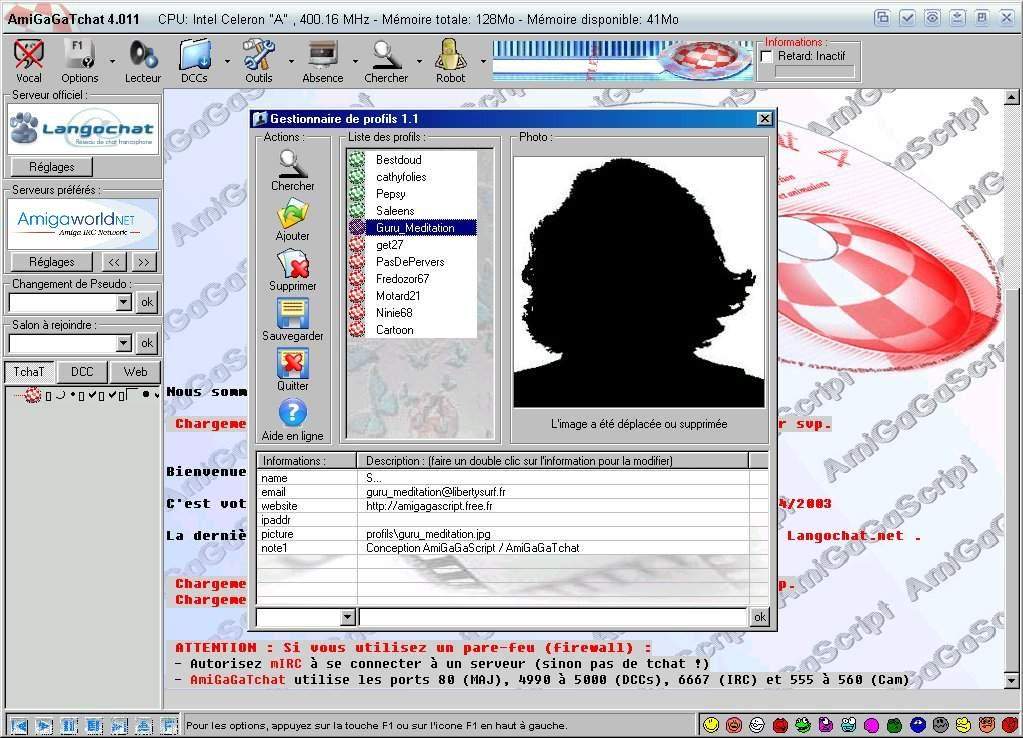1023x738 pixels.
Task: Open the information field dropdown in profile manager
Action: tap(347, 617)
